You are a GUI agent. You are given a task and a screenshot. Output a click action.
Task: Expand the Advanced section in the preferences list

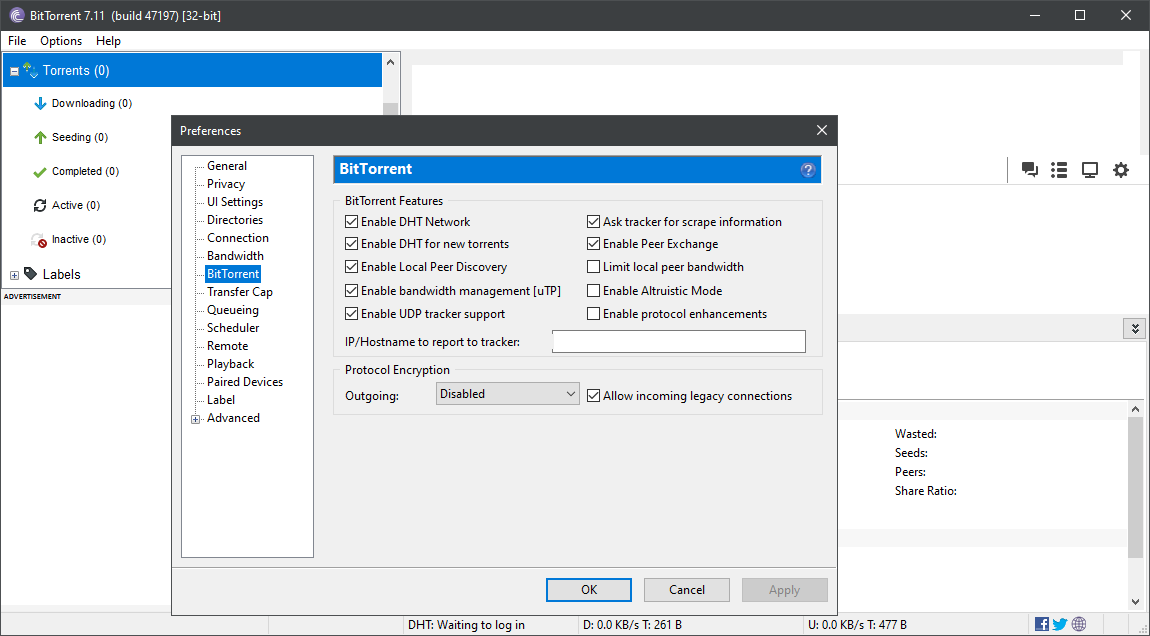196,418
